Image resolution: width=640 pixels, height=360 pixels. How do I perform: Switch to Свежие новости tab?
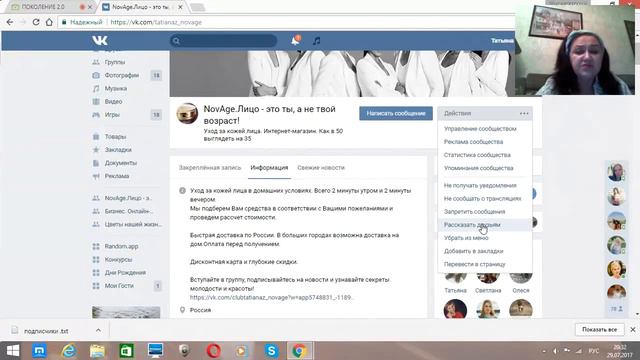[x=321, y=167]
